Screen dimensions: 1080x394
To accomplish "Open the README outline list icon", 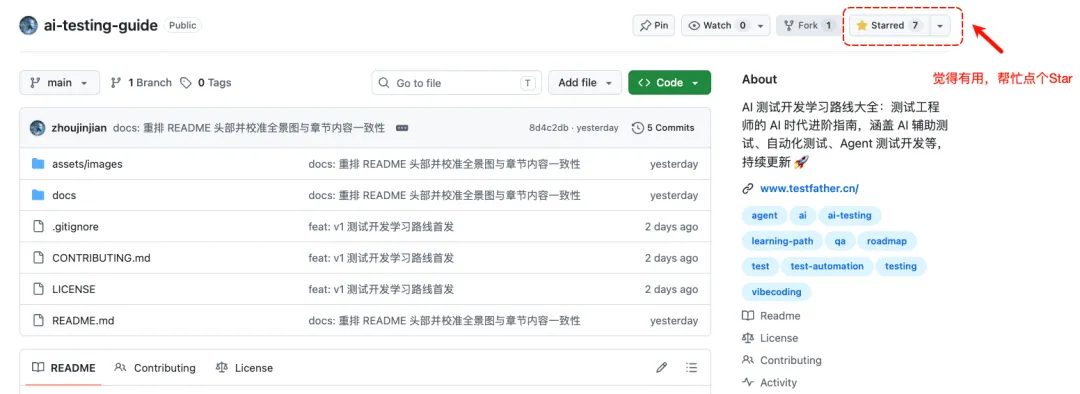I will coord(692,368).
